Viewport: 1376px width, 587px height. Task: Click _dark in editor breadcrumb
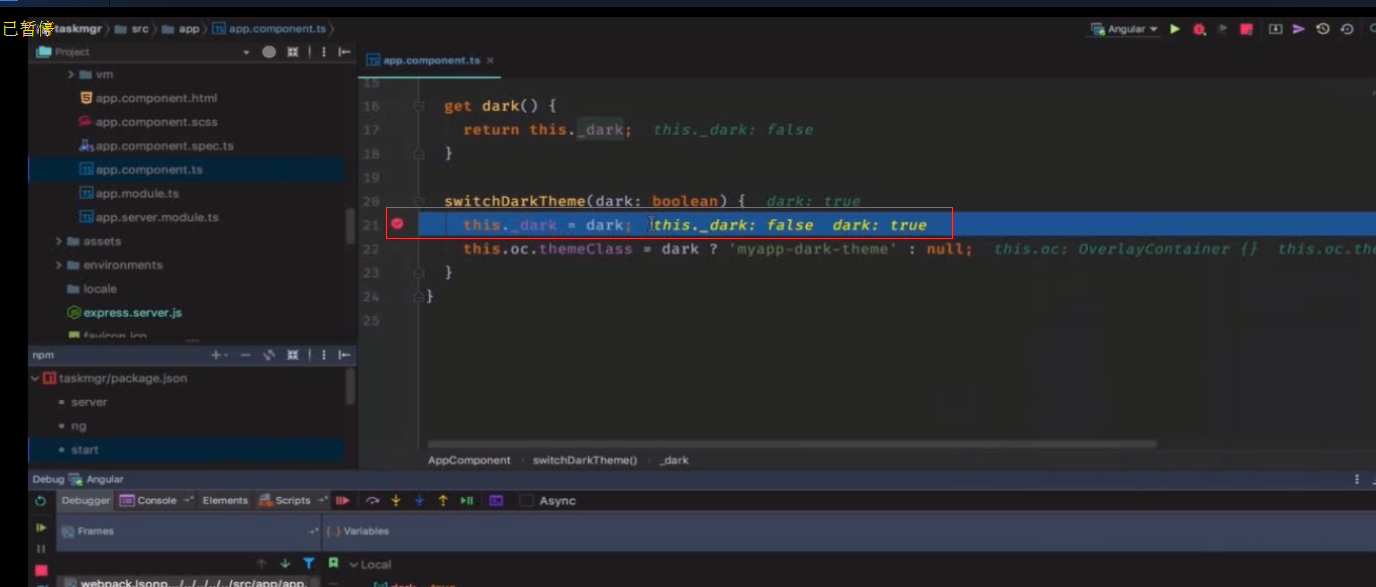pos(675,460)
